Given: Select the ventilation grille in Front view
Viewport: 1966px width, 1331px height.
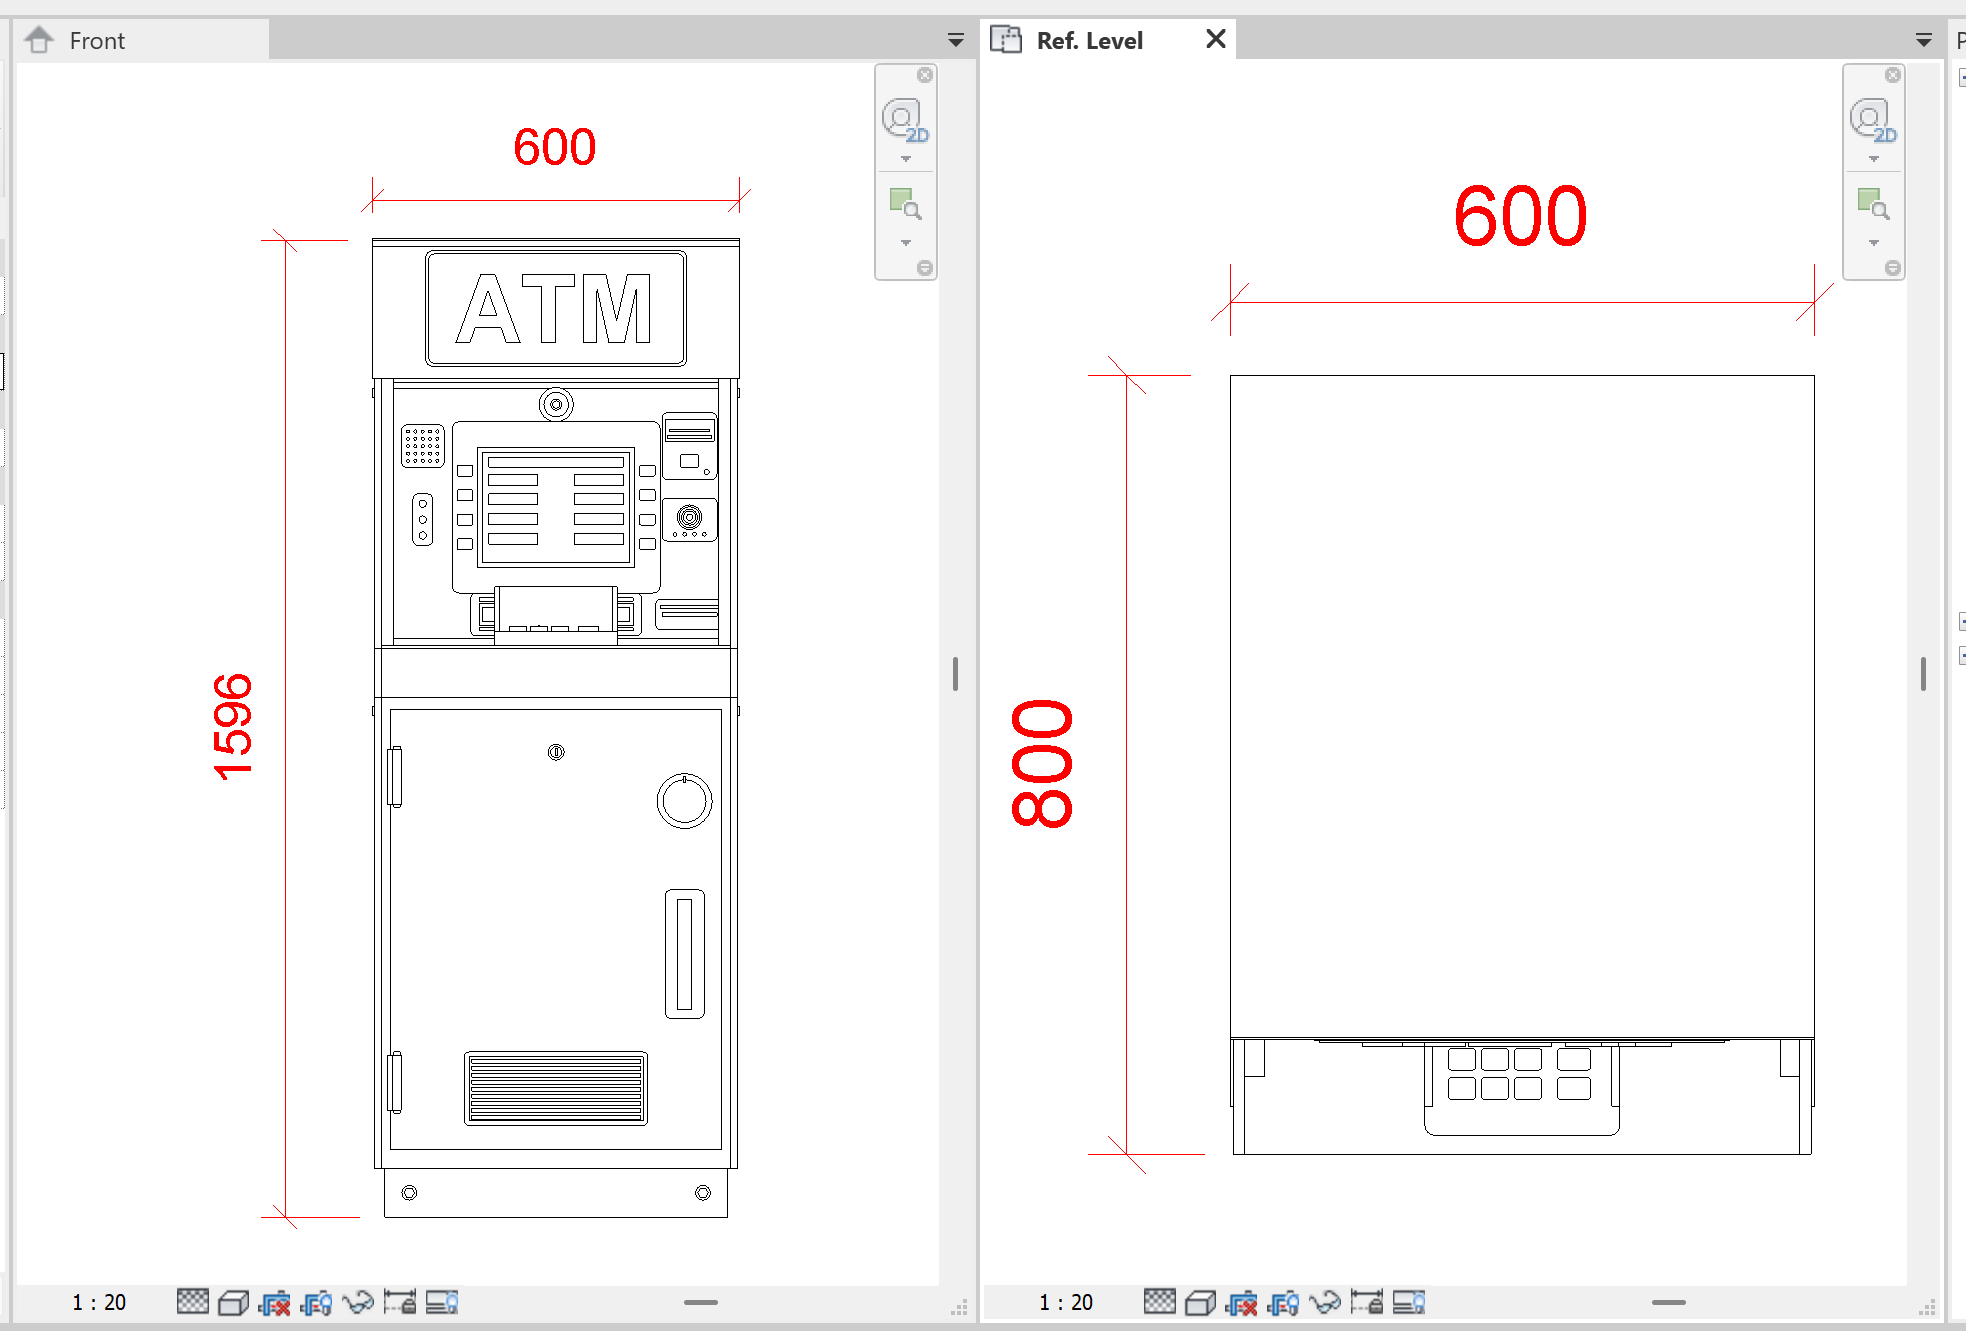Looking at the screenshot, I should pos(556,1088).
